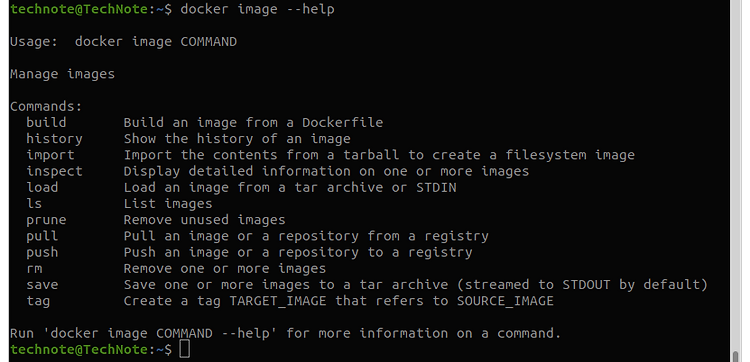Click the 'Usage:' line text
750x362 pixels.
(123, 42)
